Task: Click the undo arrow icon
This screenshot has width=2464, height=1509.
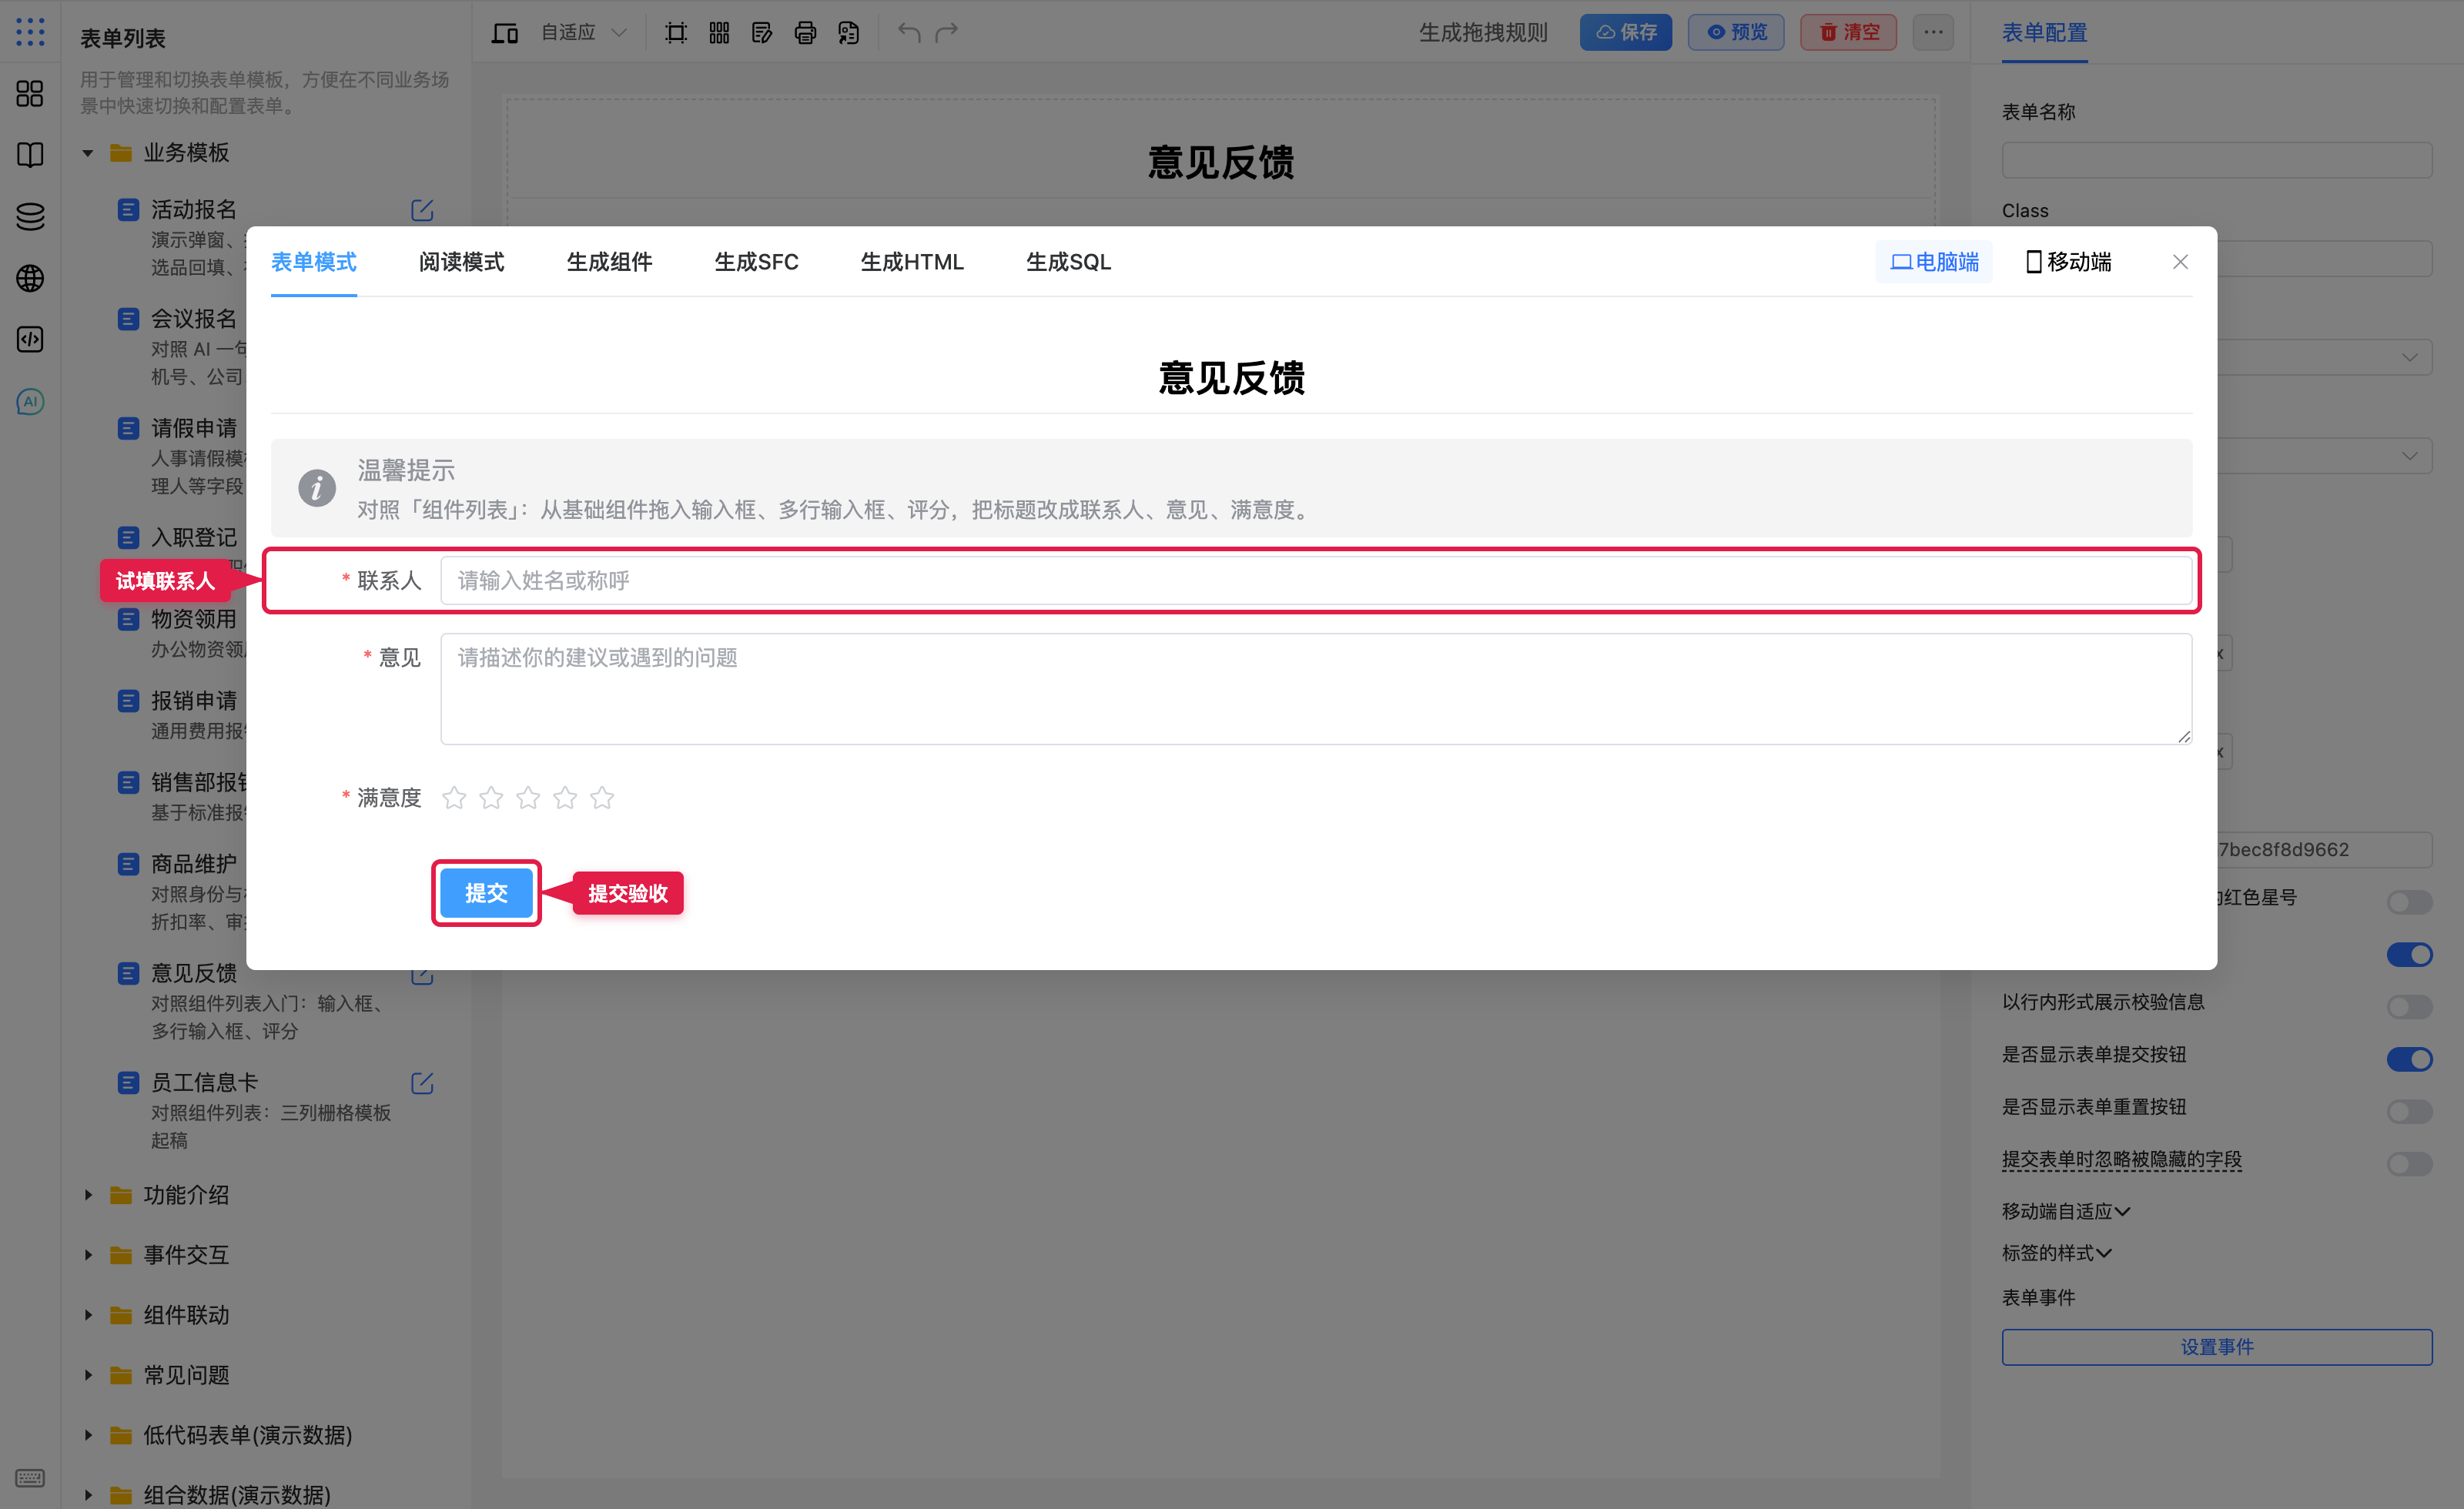Action: click(x=908, y=33)
